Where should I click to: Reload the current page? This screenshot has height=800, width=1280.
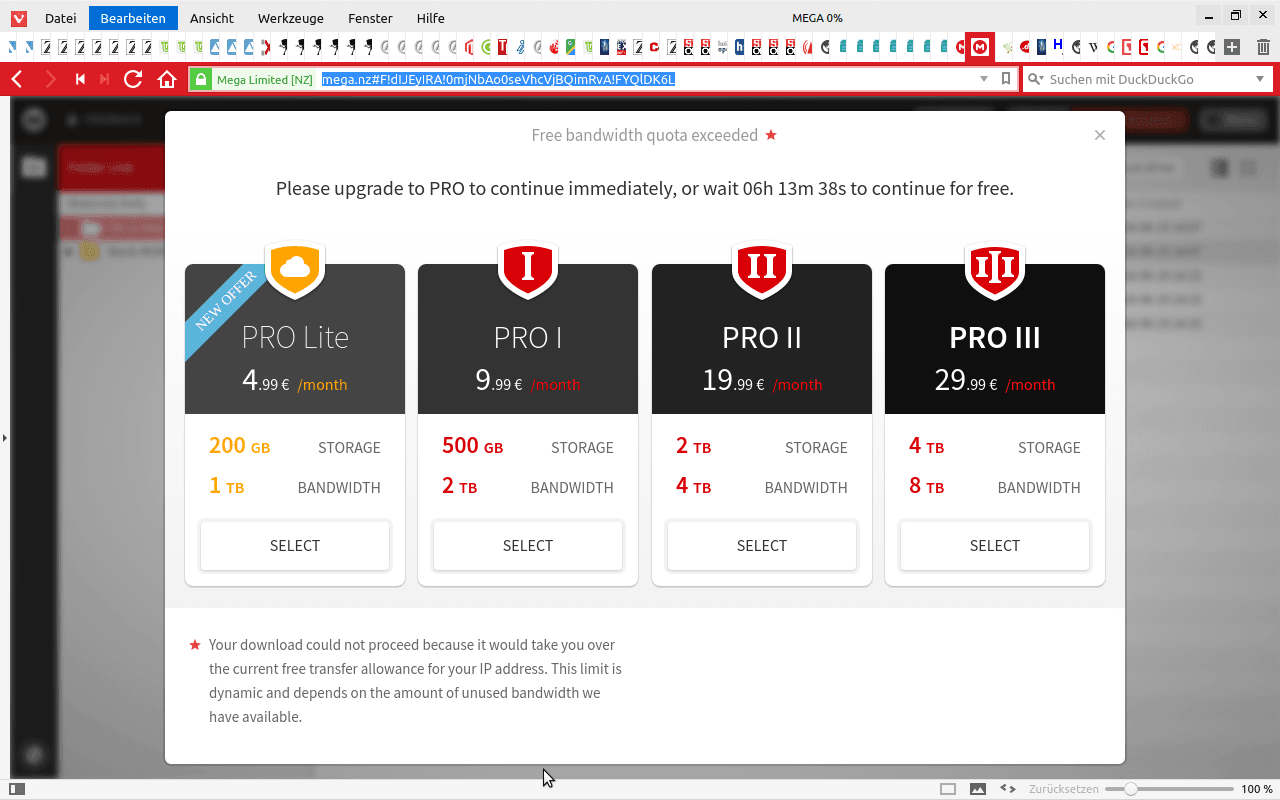[133, 79]
